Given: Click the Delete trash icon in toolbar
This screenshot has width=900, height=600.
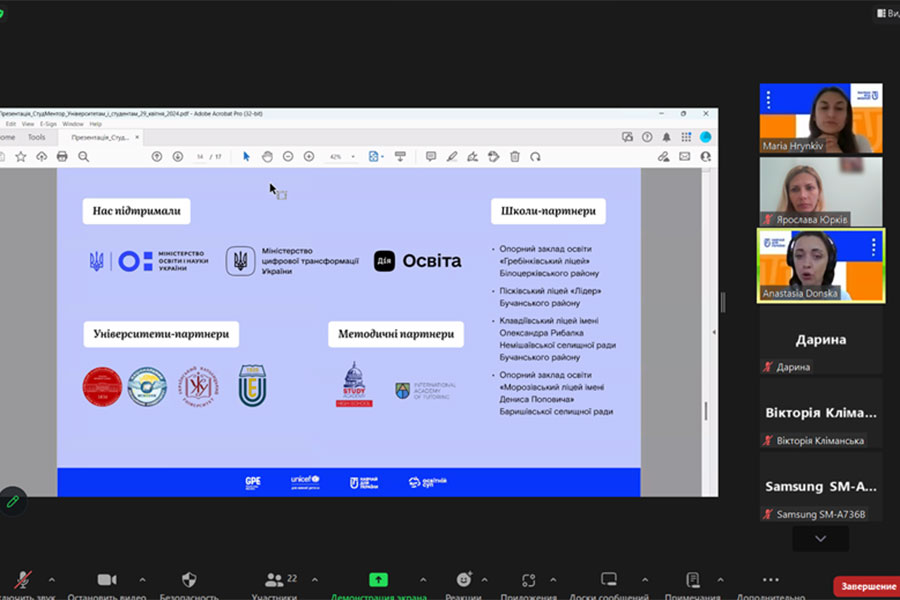Looking at the screenshot, I should click(x=515, y=156).
